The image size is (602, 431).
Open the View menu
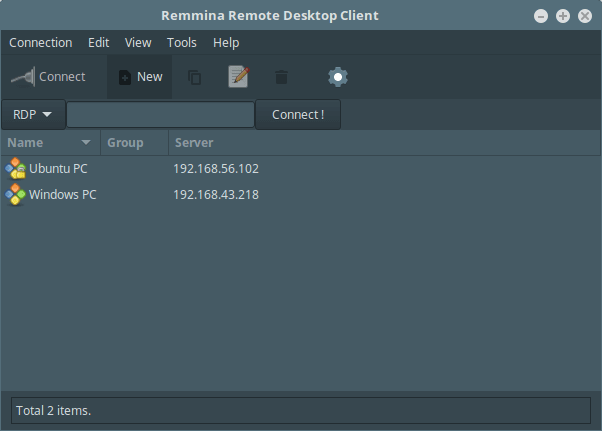pos(138,43)
